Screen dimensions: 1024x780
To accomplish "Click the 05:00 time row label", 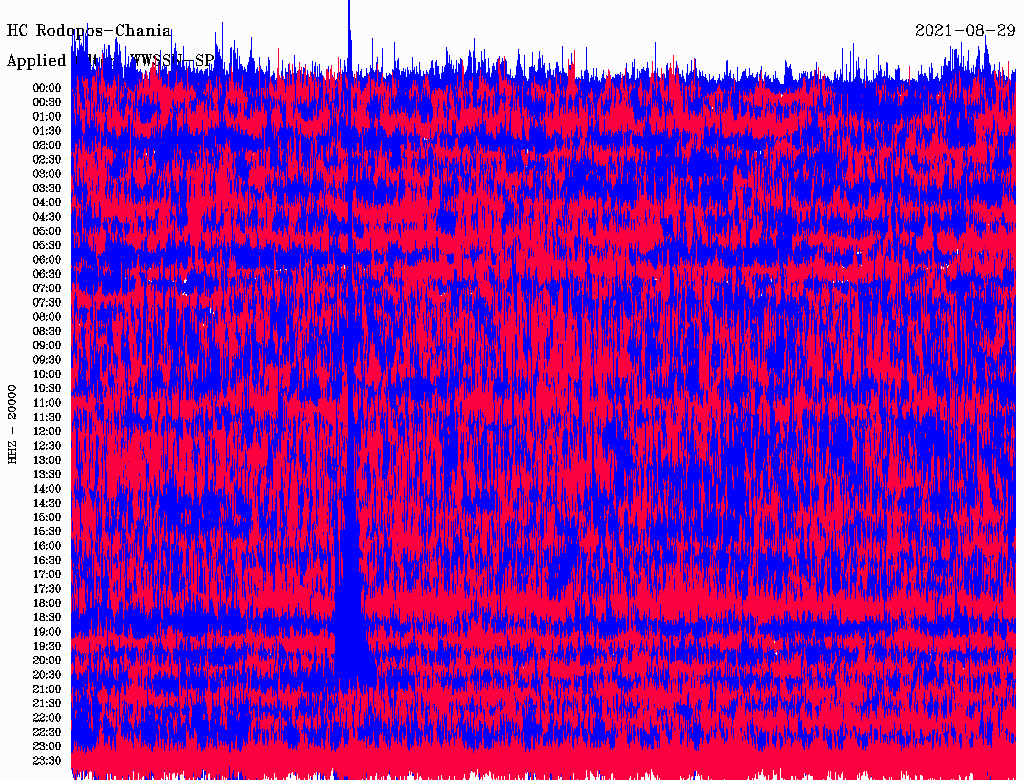I will click(x=47, y=231).
